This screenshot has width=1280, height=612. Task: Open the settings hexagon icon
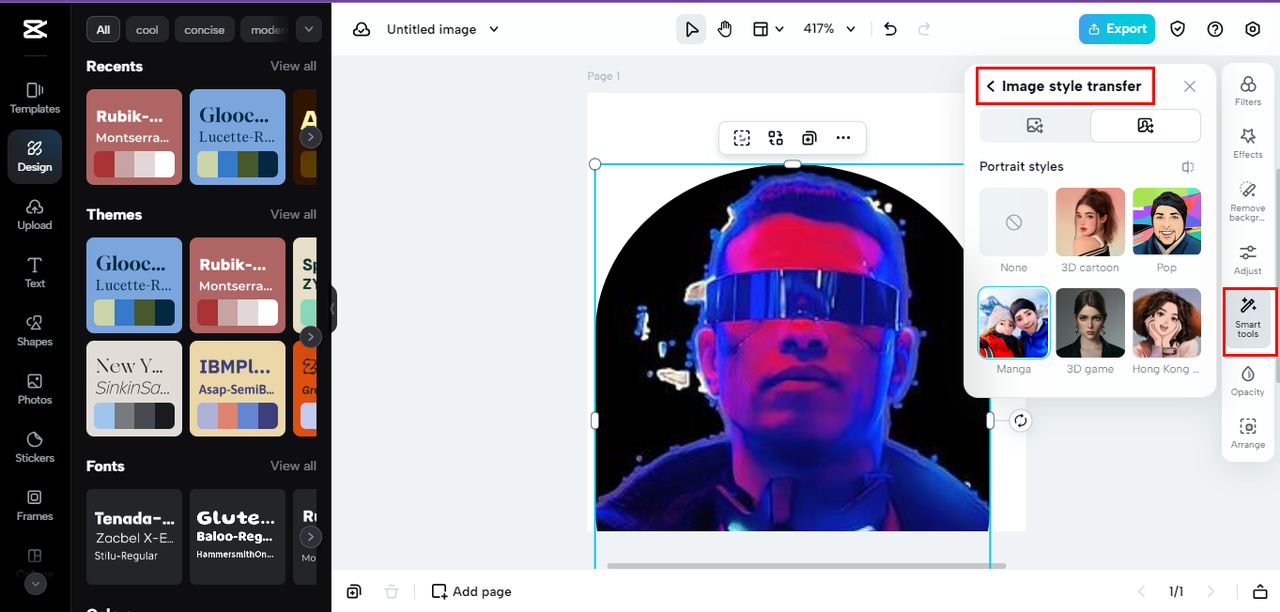(1253, 29)
